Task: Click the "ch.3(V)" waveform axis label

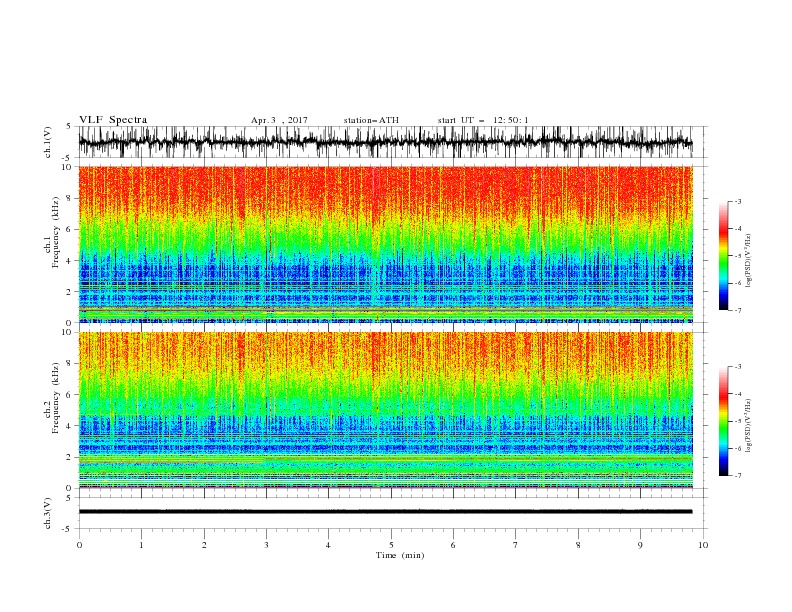Action: 47,513
